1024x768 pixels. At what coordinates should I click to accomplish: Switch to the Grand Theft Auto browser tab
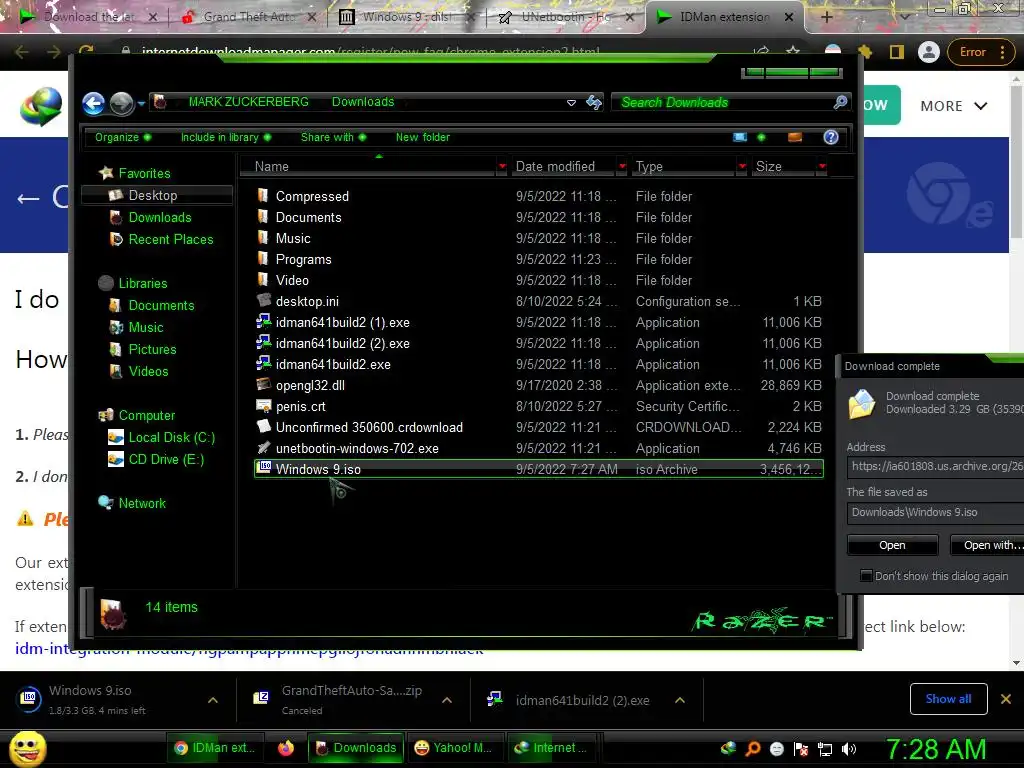(x=249, y=16)
